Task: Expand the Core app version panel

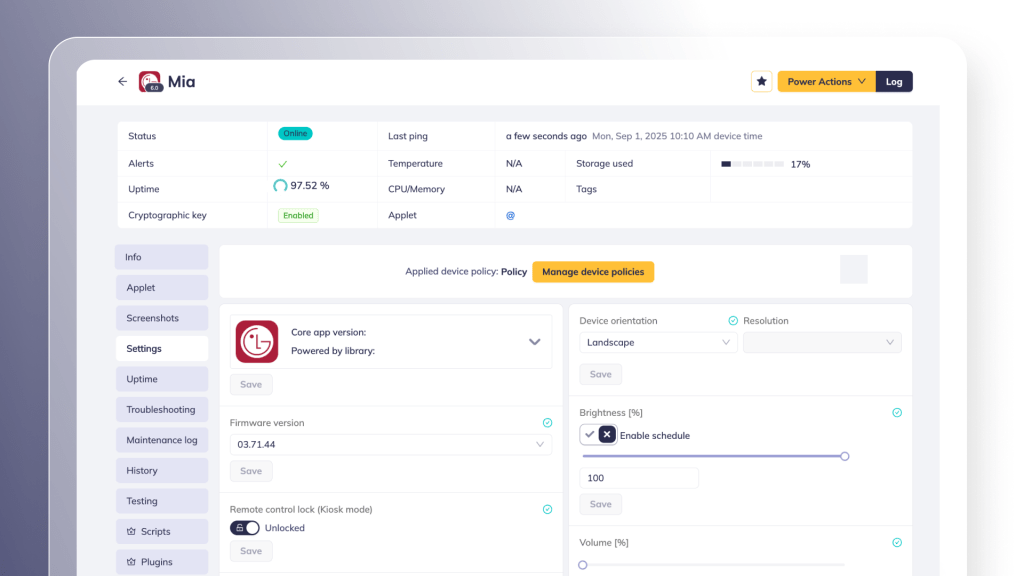Action: (x=535, y=342)
